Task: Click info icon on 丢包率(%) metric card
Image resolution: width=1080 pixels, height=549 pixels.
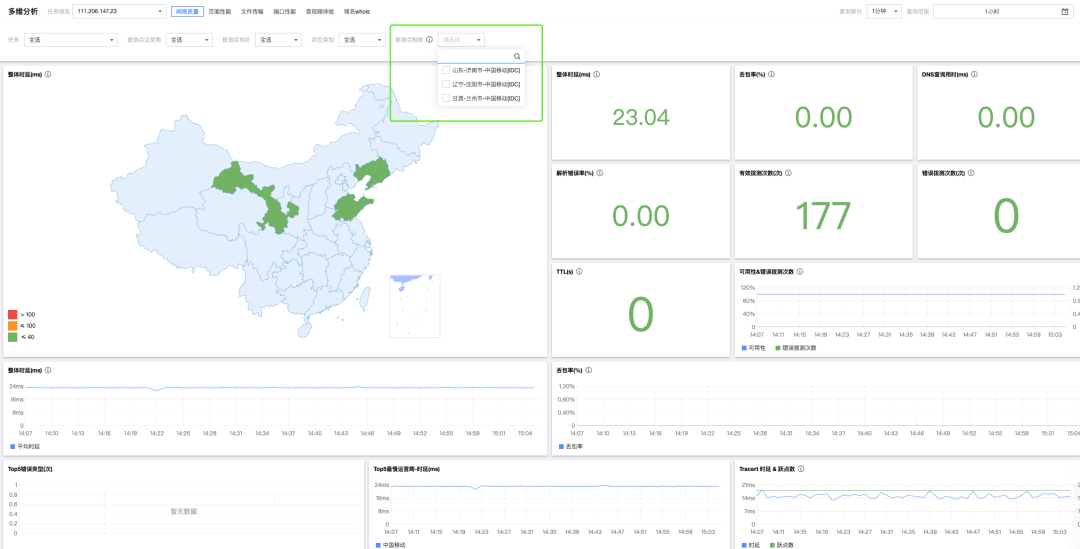Action: pos(771,74)
